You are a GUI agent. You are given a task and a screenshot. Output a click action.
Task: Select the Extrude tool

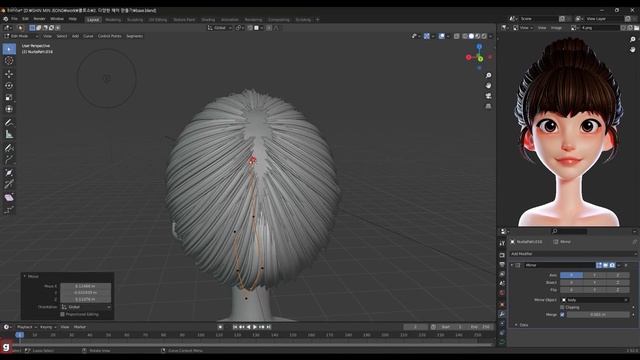coord(9,160)
